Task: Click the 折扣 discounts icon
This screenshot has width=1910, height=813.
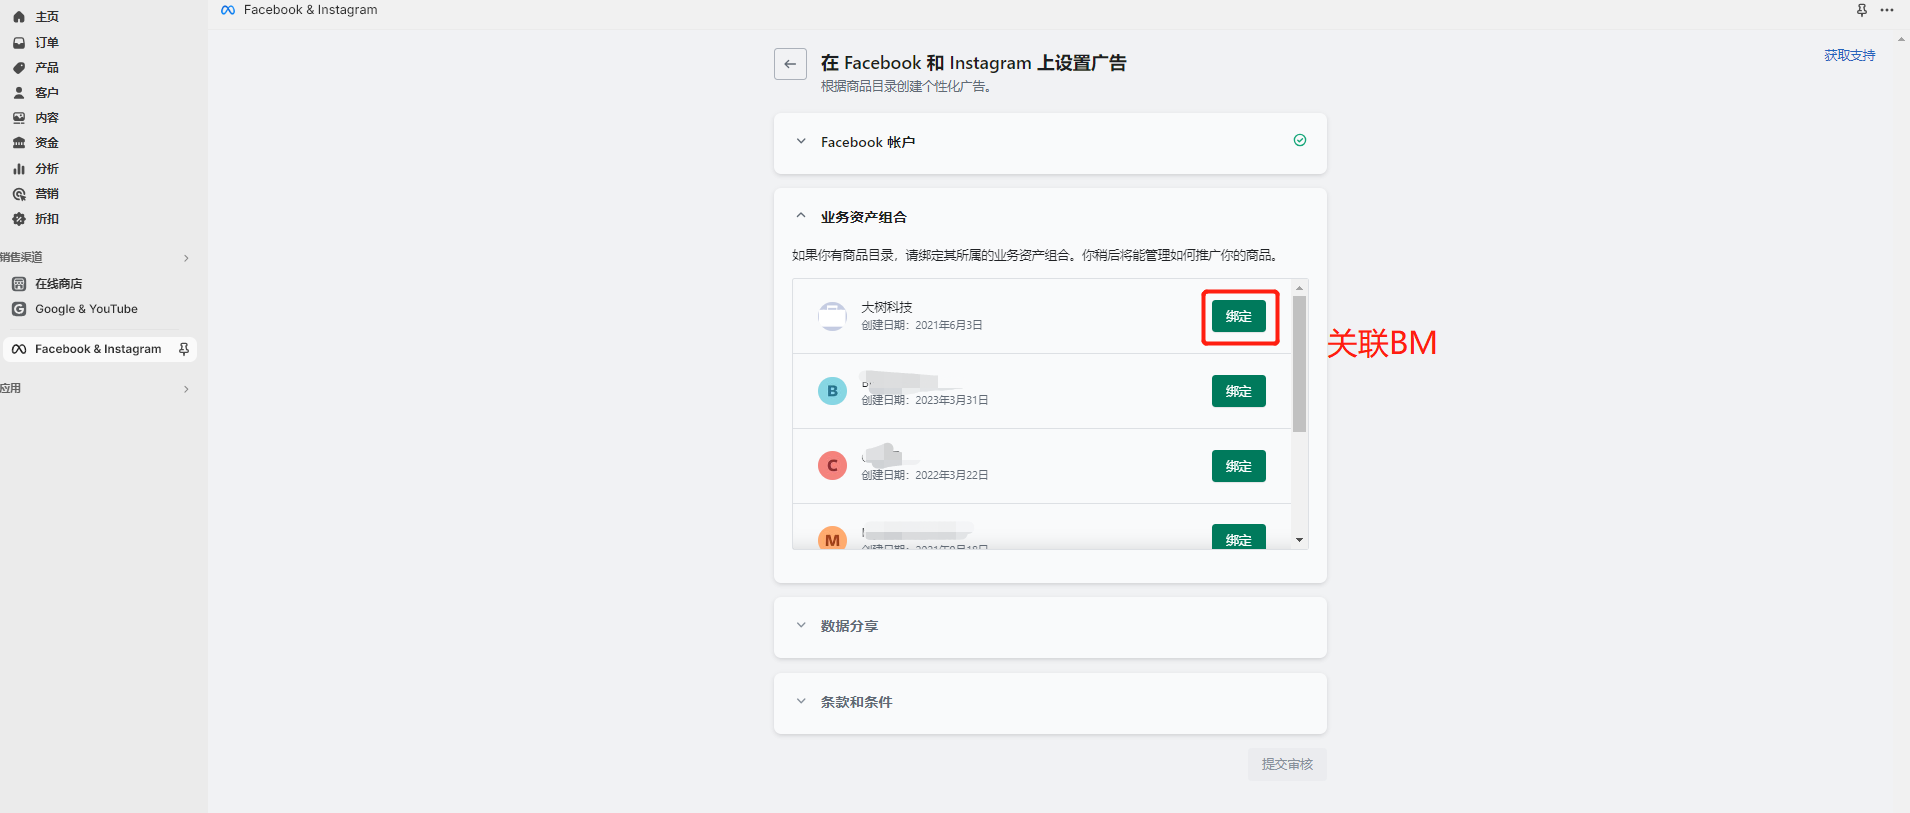Action: pyautogui.click(x=19, y=219)
